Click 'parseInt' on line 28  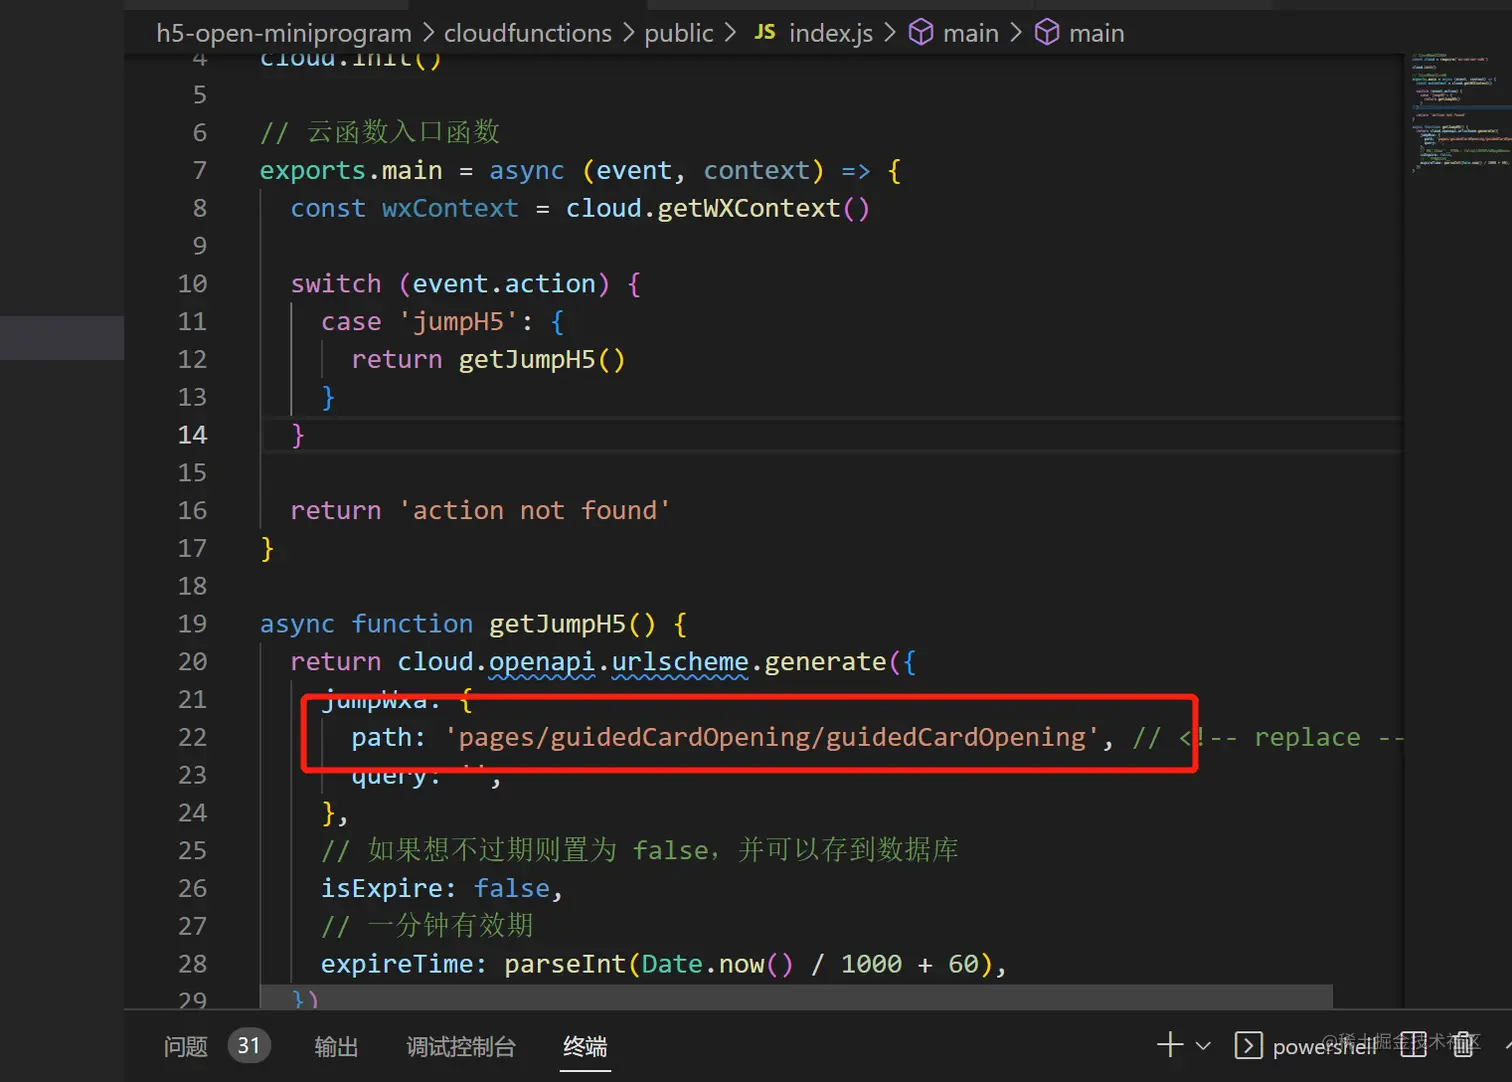point(565,964)
